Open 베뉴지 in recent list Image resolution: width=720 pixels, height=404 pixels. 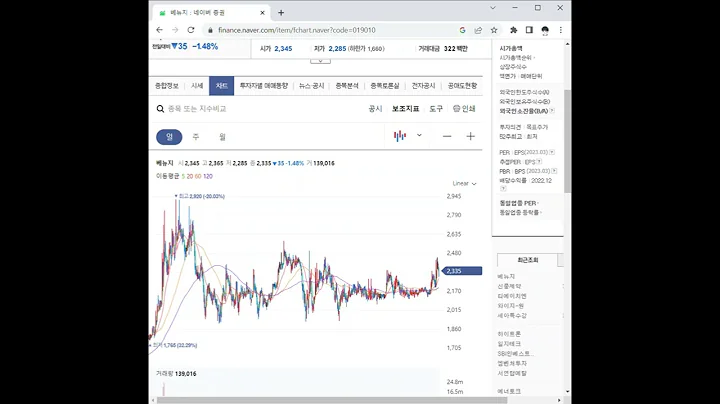(x=506, y=276)
